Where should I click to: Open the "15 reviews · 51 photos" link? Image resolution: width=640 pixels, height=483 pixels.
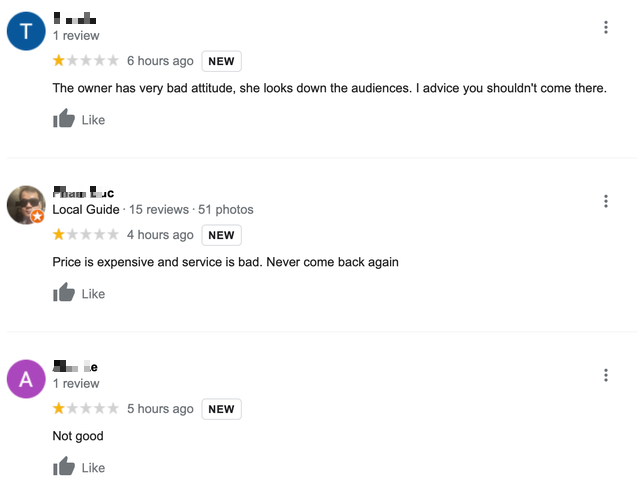[190, 210]
